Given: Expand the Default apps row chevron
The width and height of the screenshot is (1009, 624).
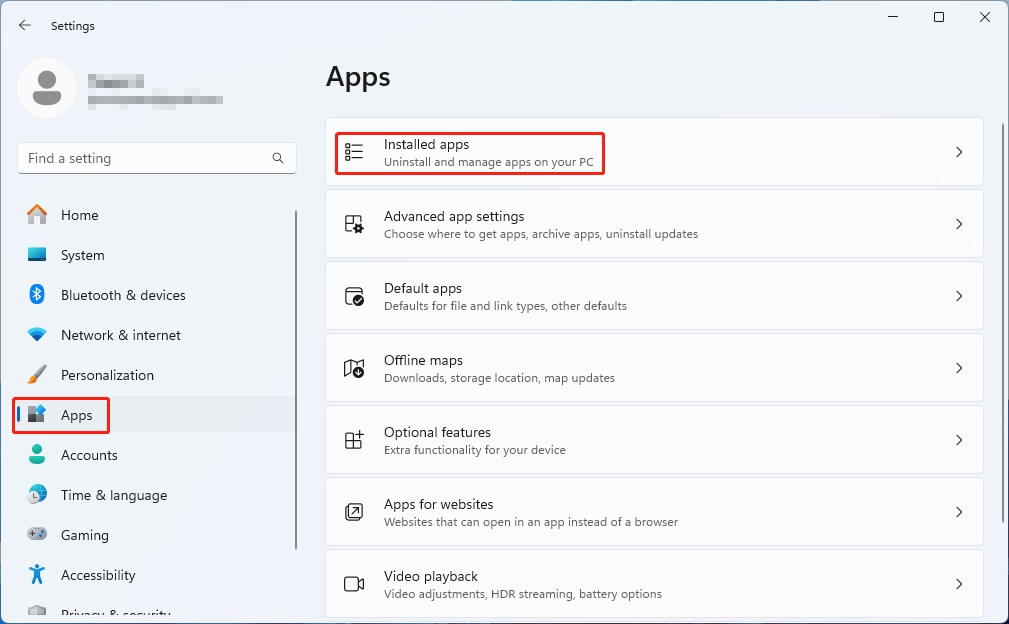Looking at the screenshot, I should (958, 296).
